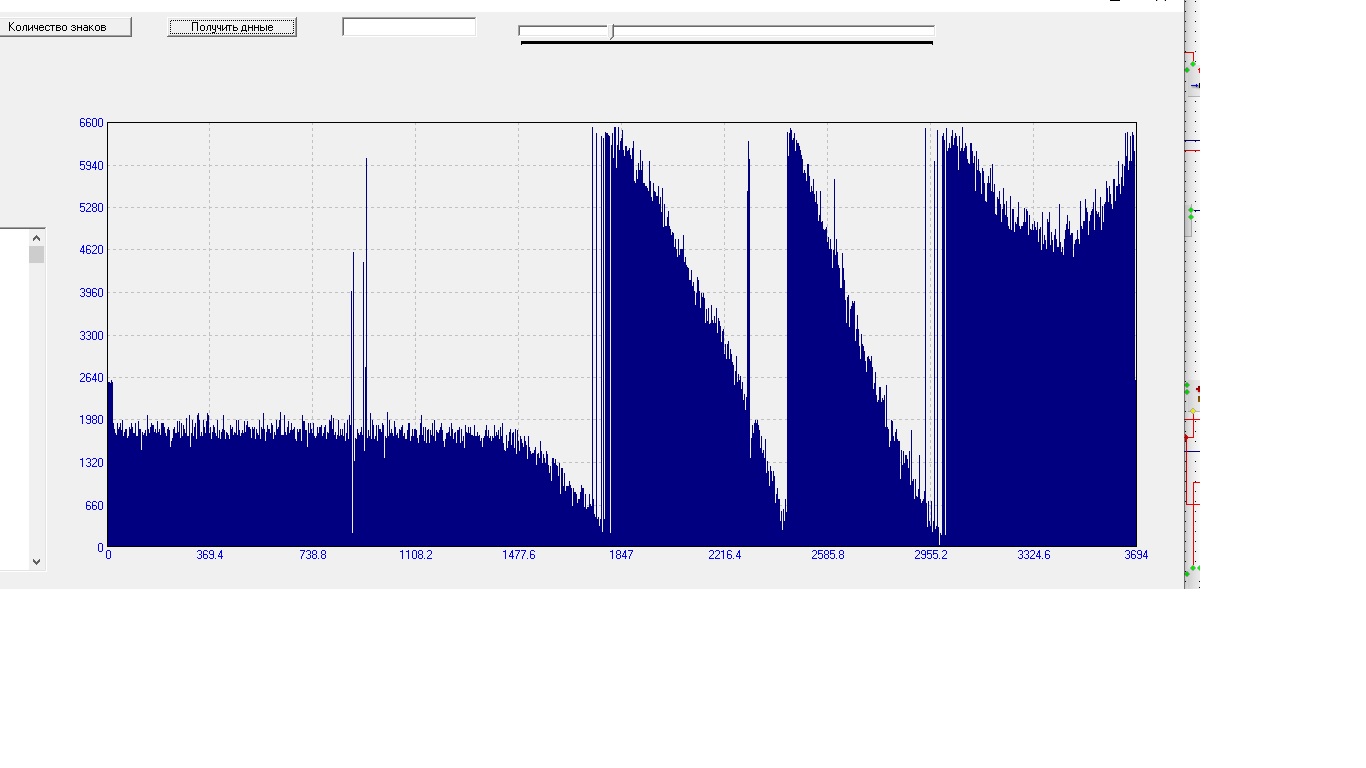Click the black progress bar under the trackbar
The height and width of the screenshot is (768, 1366).
tap(727, 43)
